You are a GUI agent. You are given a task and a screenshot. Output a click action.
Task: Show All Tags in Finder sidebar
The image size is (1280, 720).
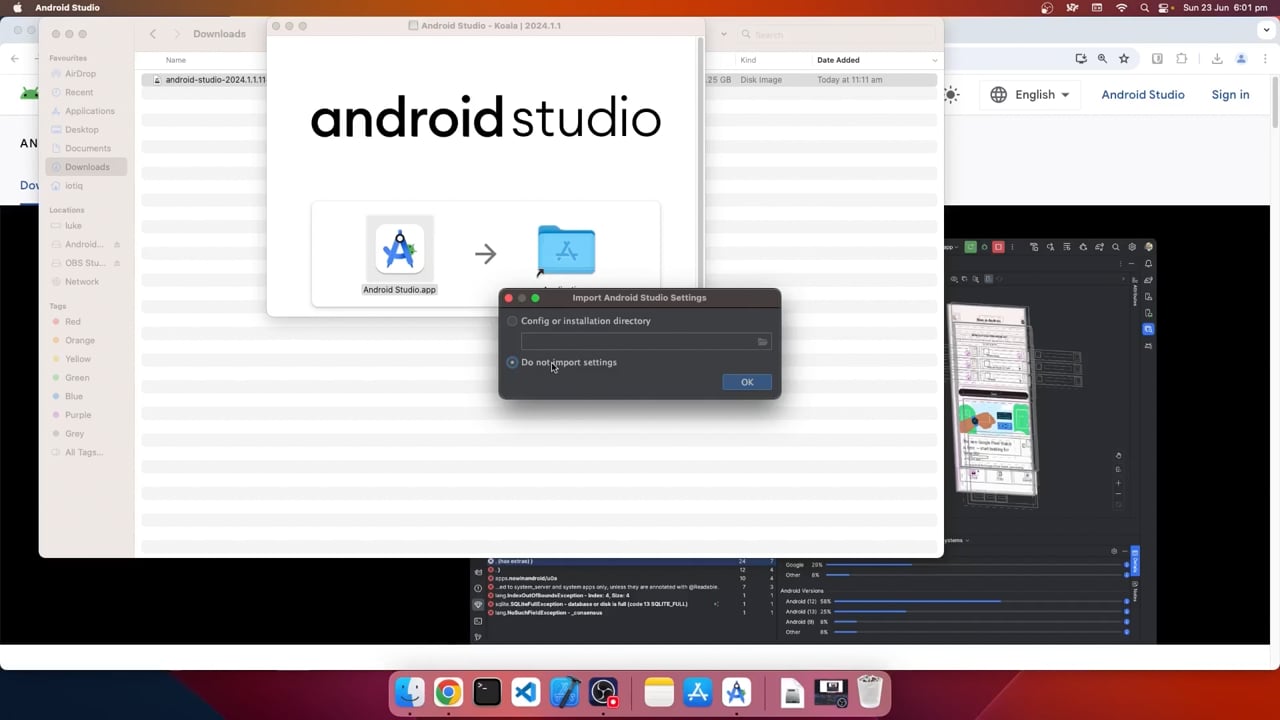84,452
